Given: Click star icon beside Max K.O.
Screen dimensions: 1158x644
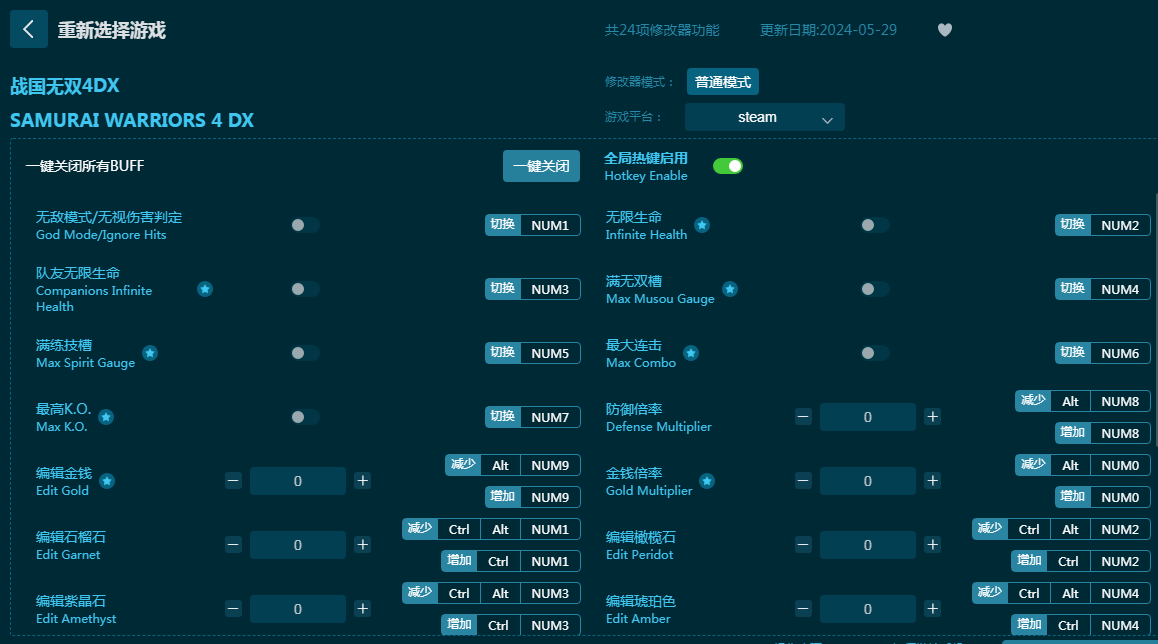Looking at the screenshot, I should pos(106,417).
